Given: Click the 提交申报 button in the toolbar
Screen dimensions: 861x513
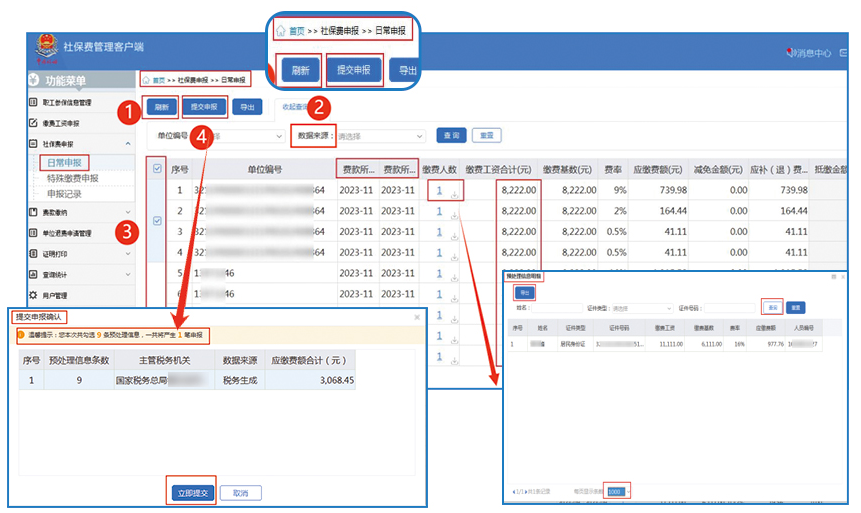Looking at the screenshot, I should coord(203,107).
